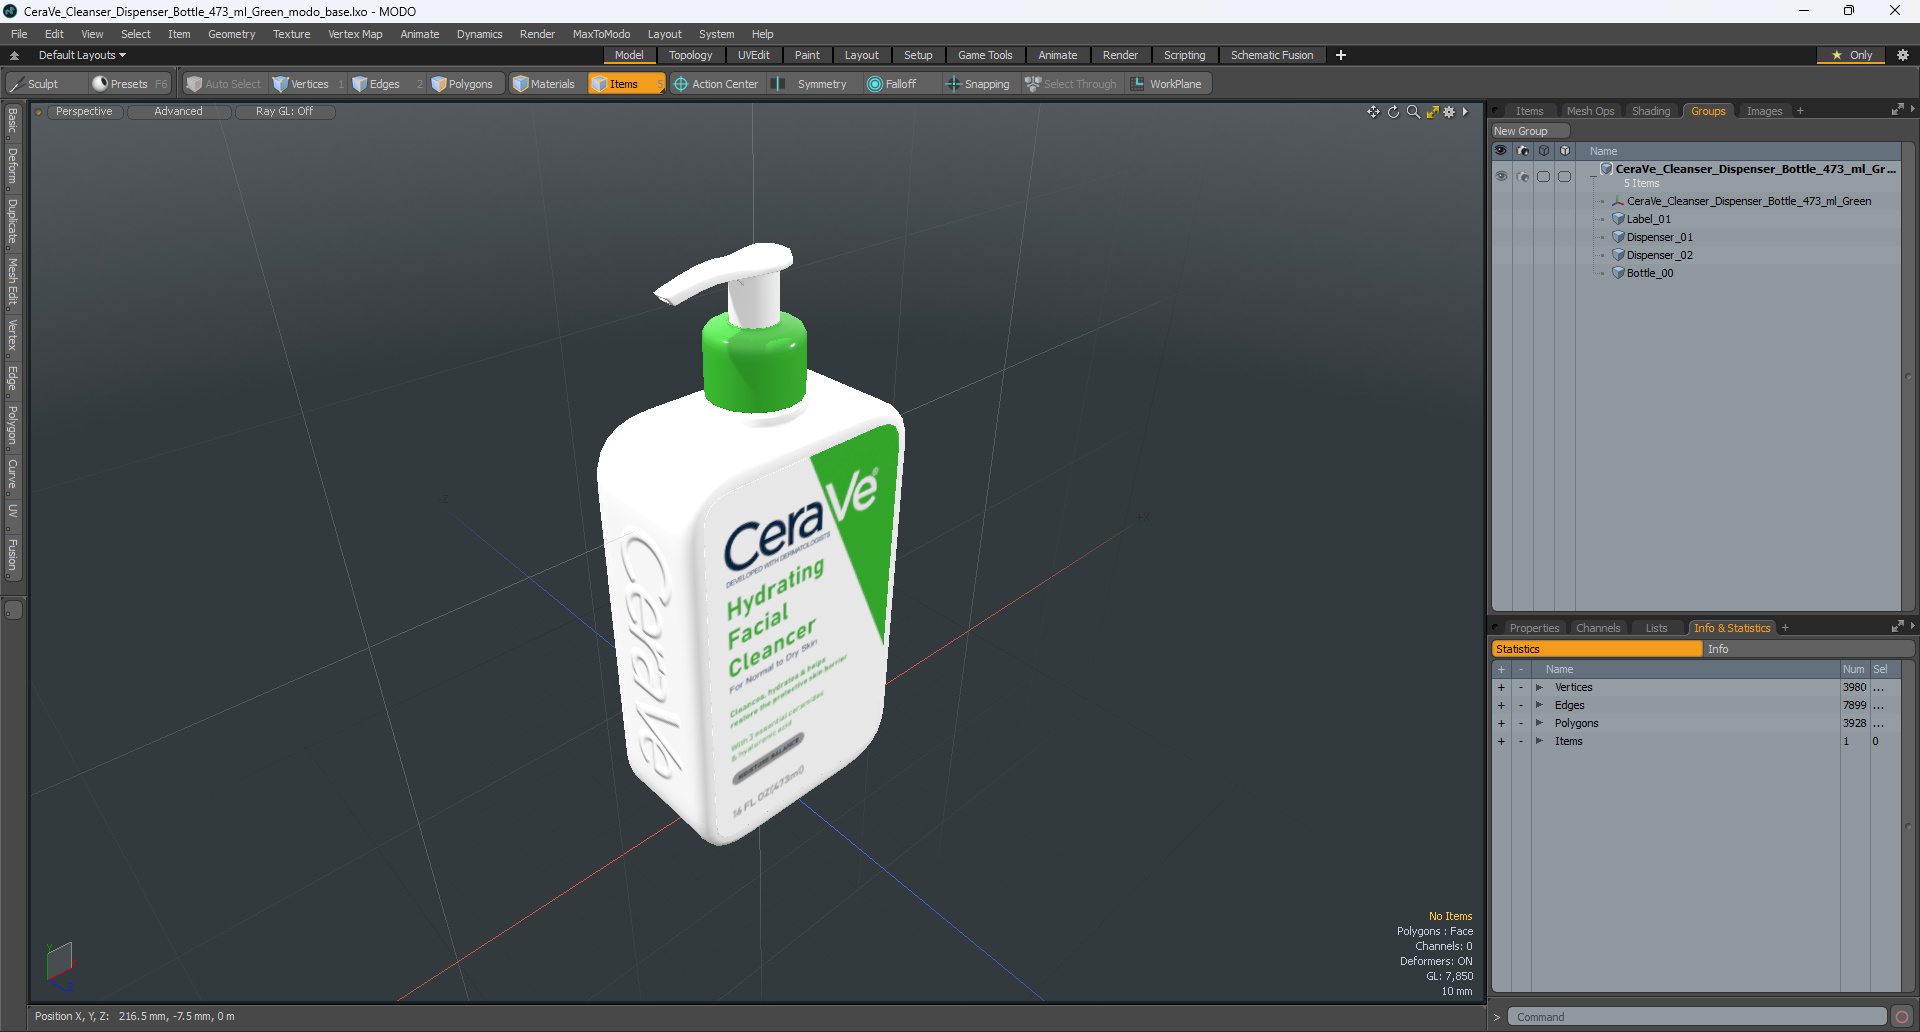Open the Advanced shading style dropdown
The height and width of the screenshot is (1032, 1920).
coord(179,112)
